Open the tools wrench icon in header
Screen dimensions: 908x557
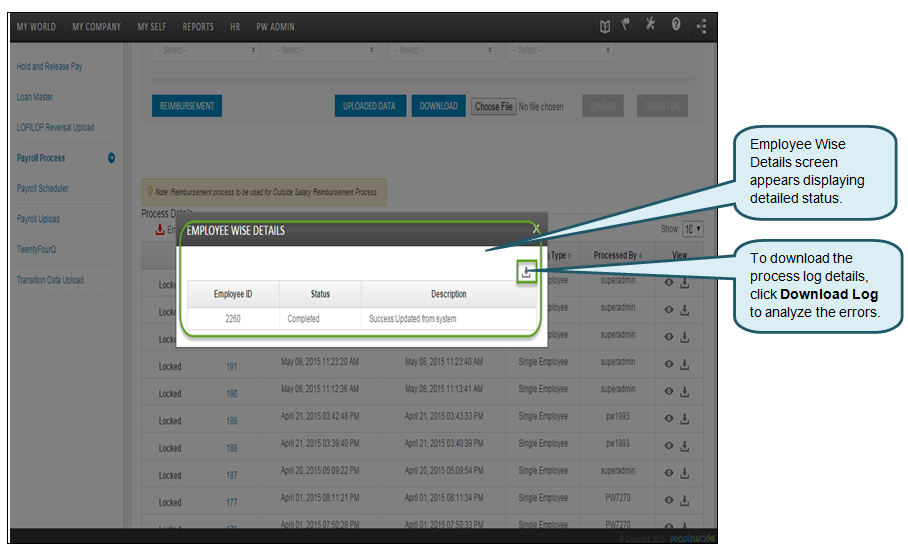tap(651, 26)
